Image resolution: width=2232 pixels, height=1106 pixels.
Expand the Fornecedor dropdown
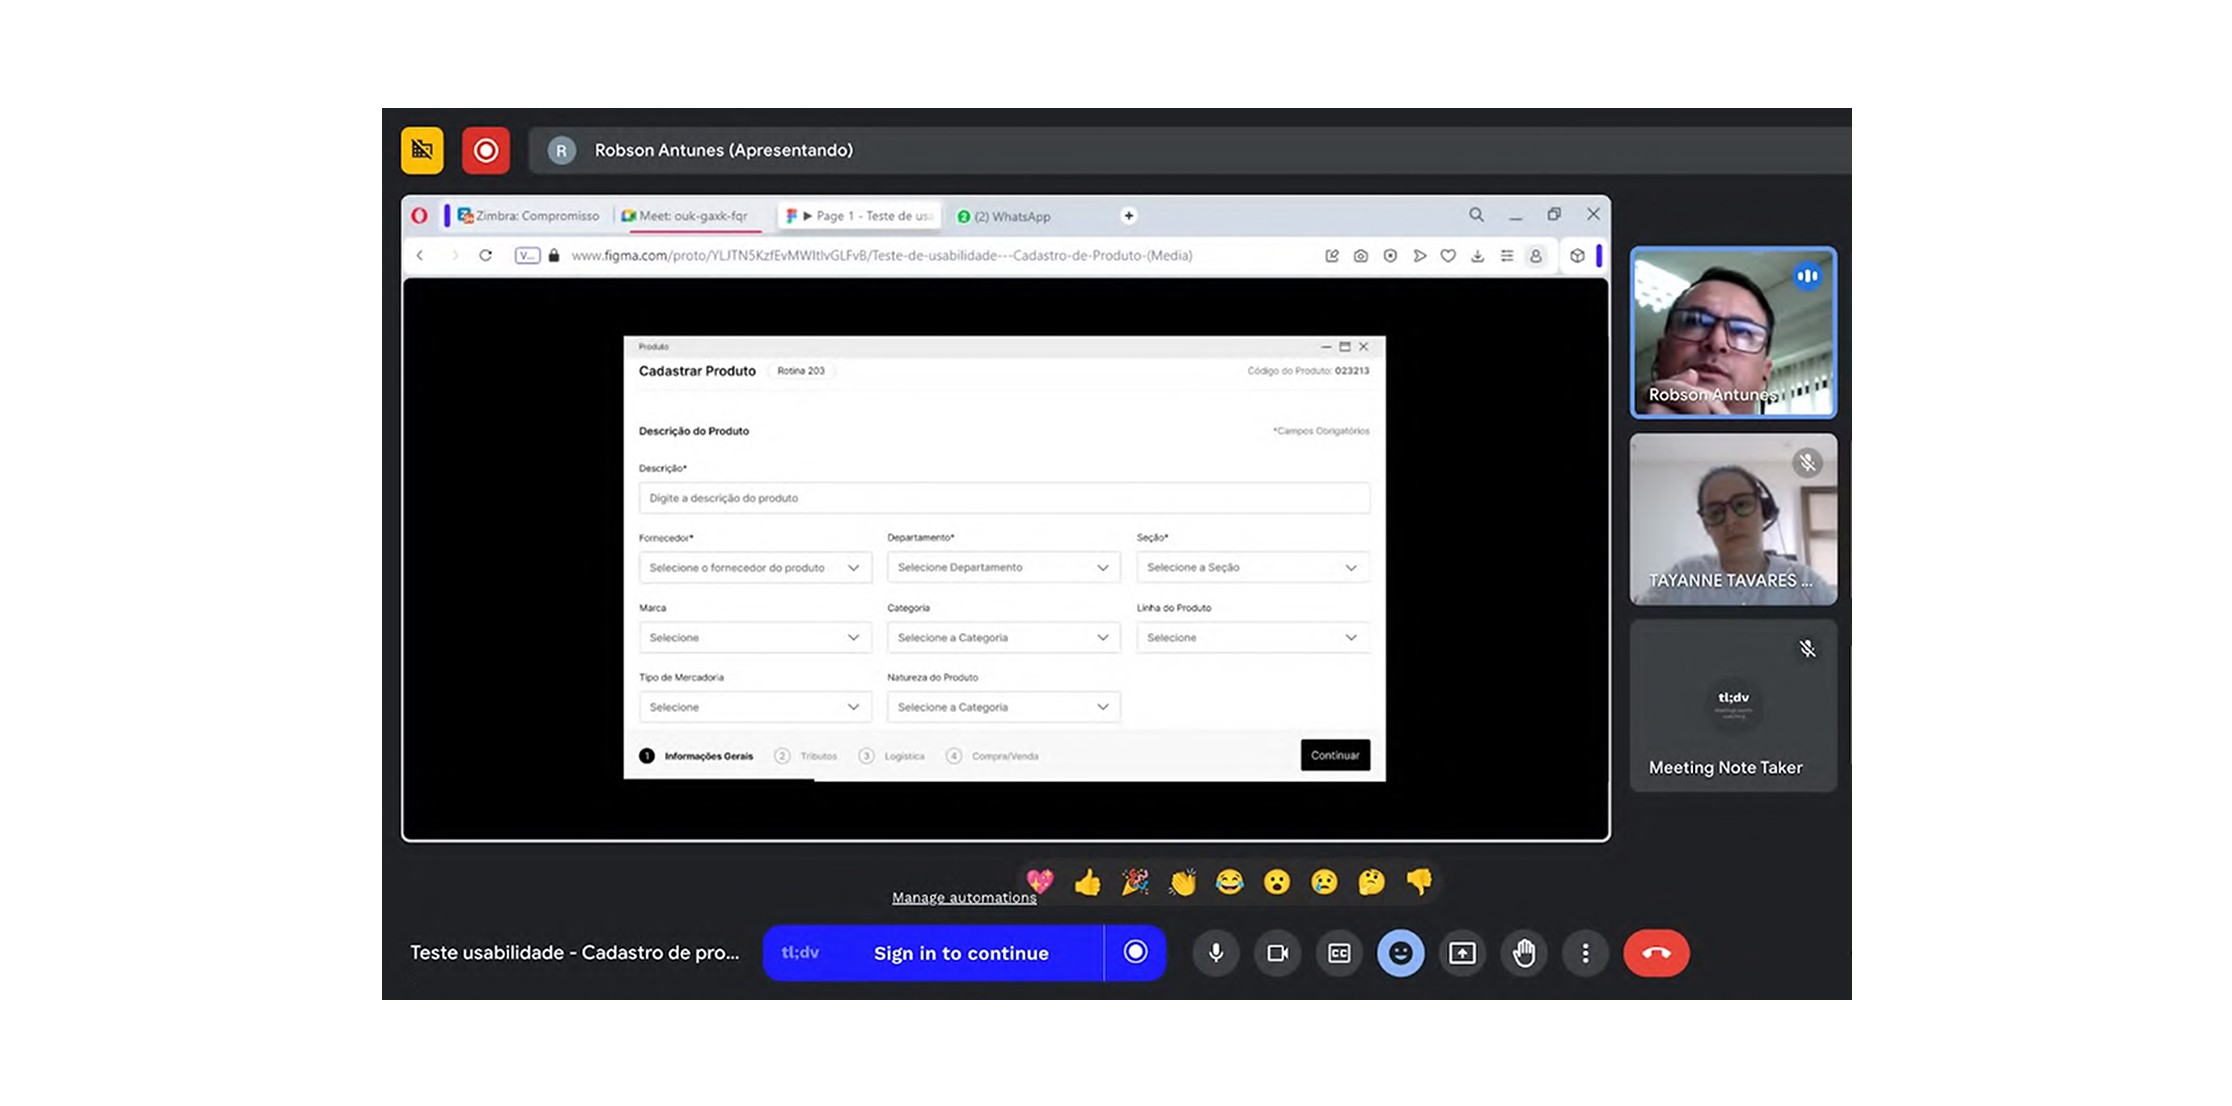point(755,568)
